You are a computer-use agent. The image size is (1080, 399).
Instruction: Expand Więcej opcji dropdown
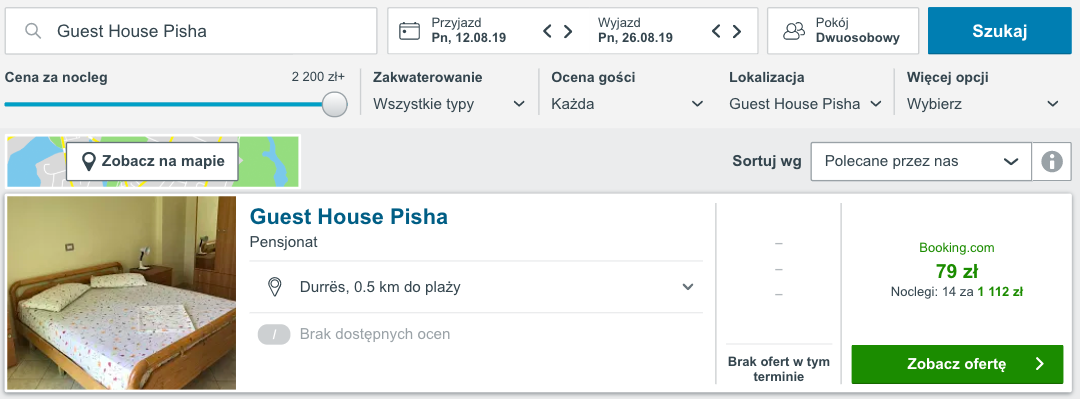click(x=983, y=105)
